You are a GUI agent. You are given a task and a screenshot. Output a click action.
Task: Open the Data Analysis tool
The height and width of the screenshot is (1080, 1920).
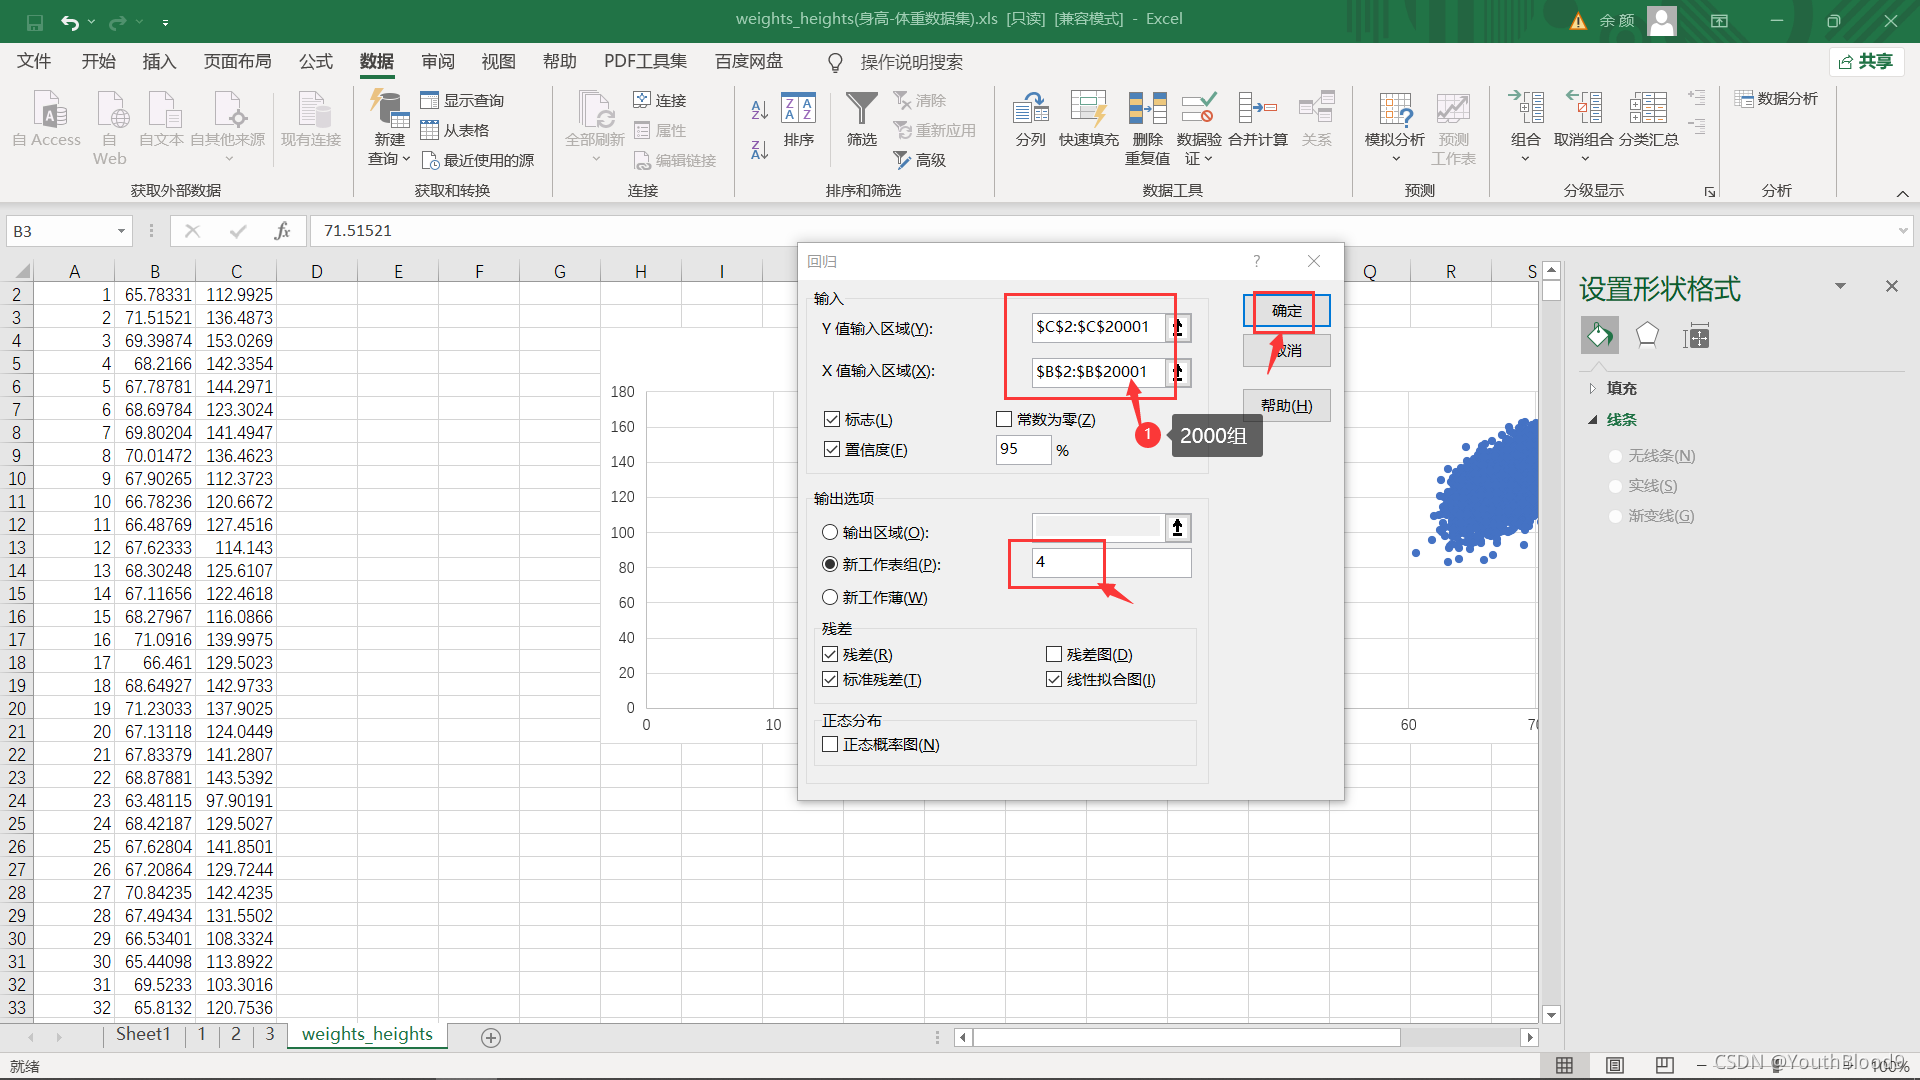(x=1776, y=98)
